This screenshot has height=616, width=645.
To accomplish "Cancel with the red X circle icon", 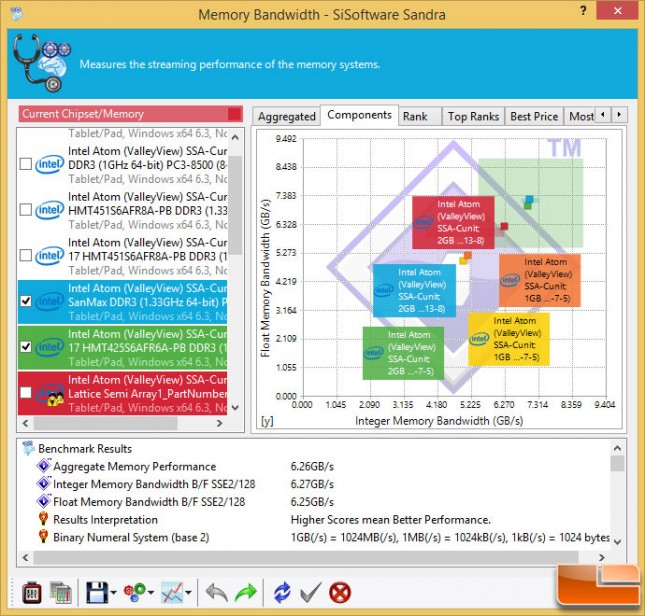I will click(340, 593).
